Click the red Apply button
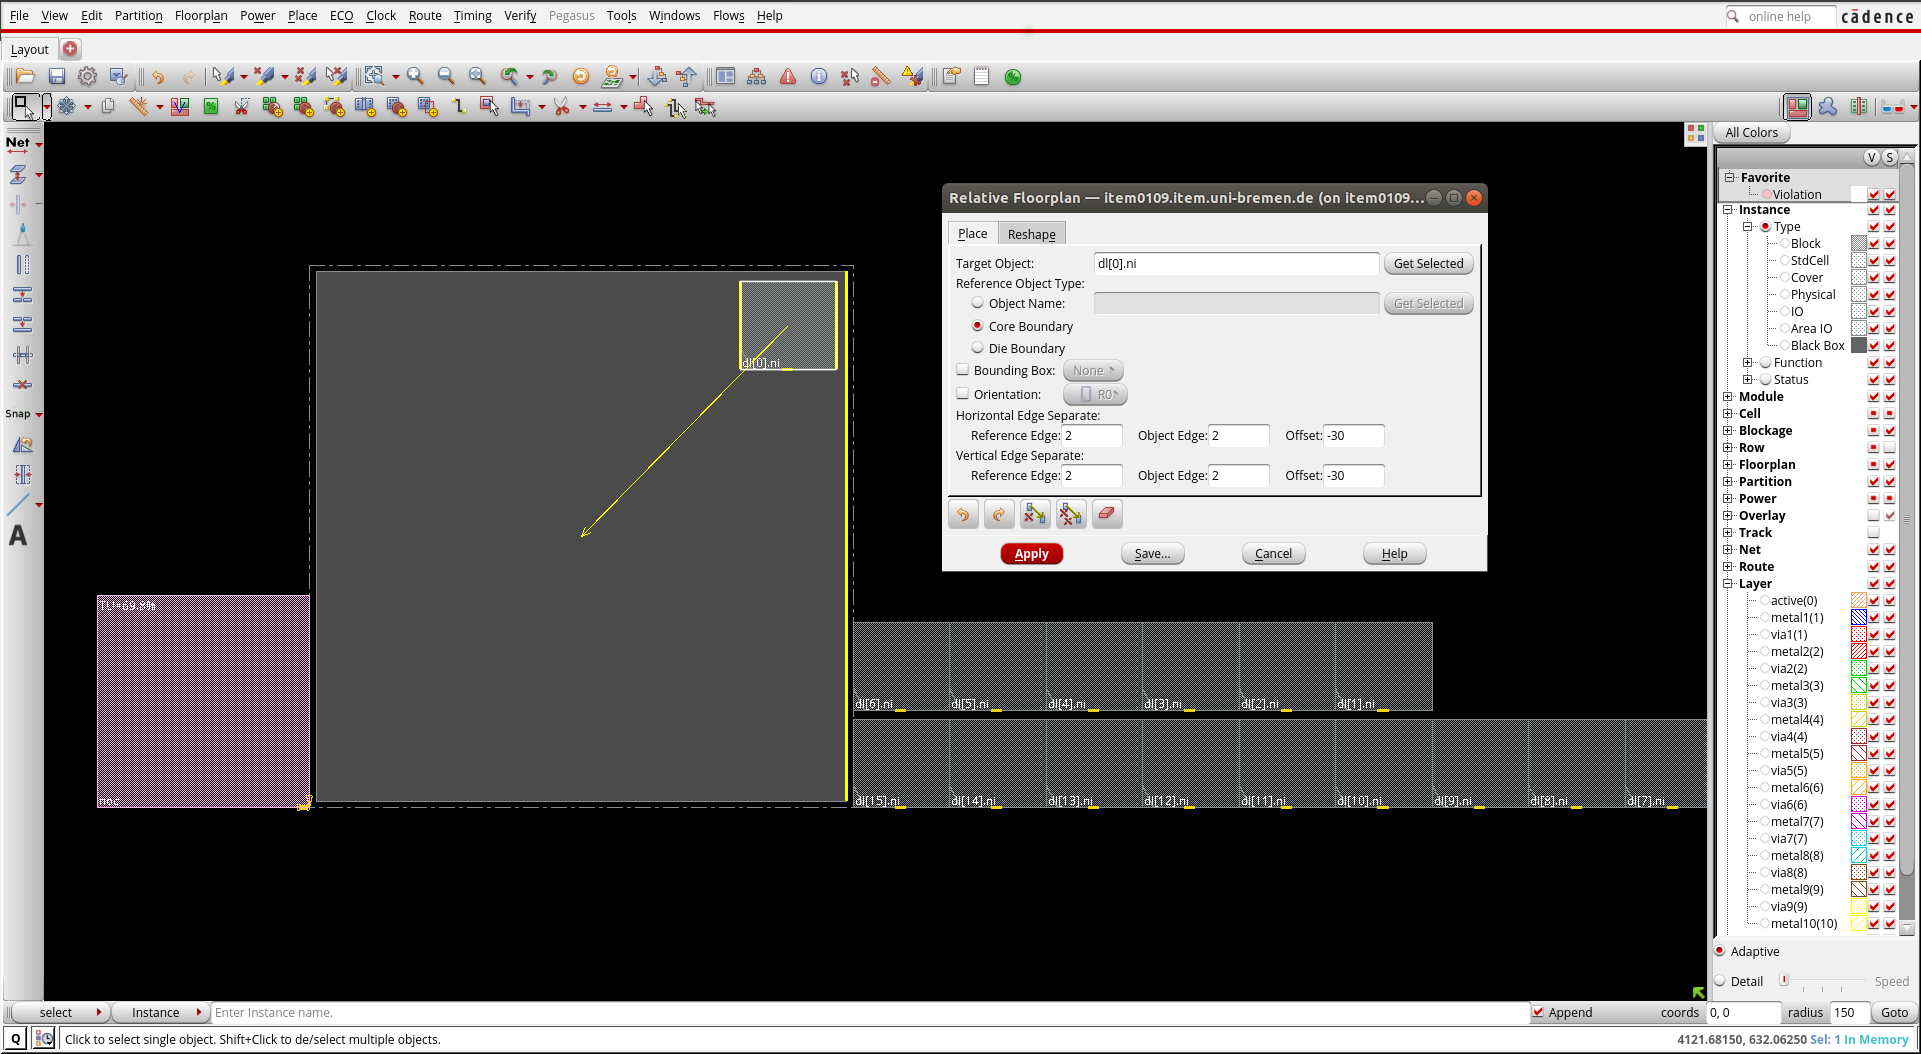1921x1054 pixels. (1031, 554)
